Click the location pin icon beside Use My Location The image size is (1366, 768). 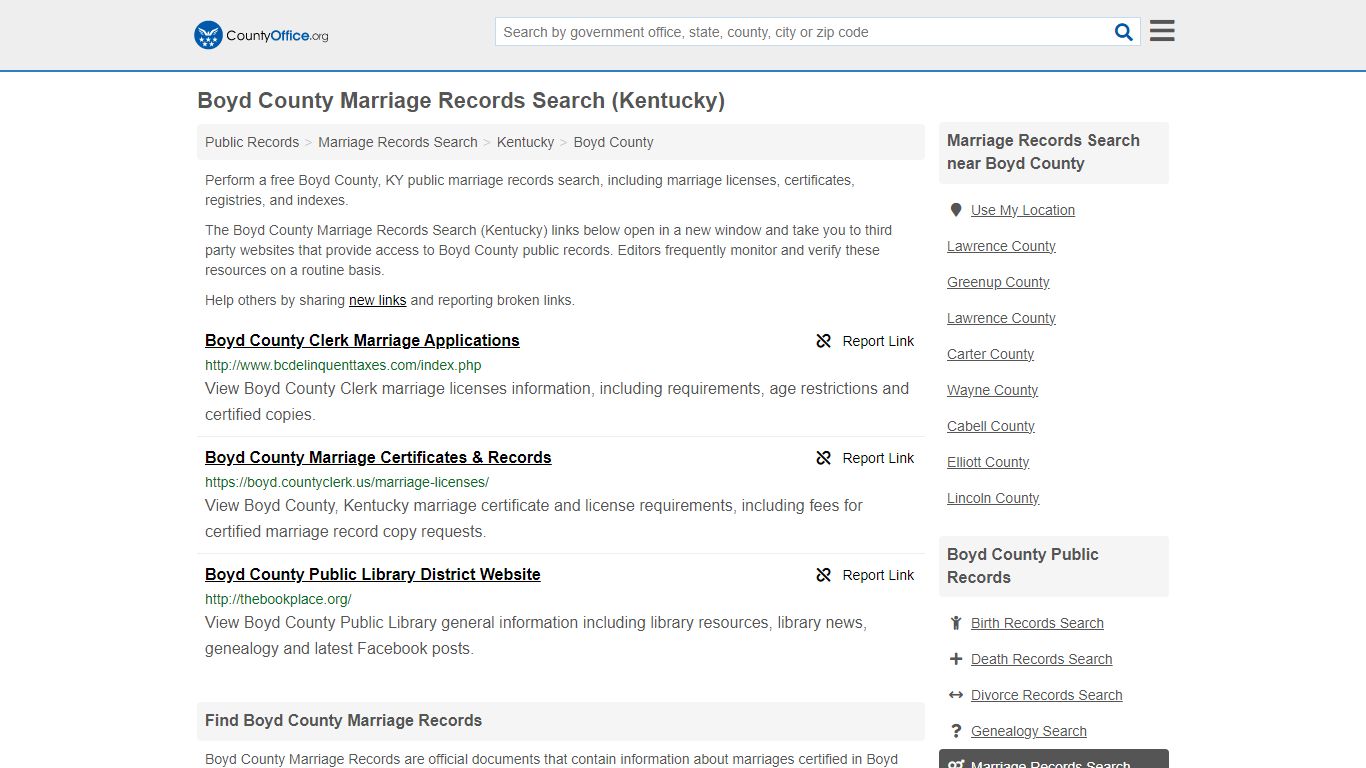tap(956, 210)
